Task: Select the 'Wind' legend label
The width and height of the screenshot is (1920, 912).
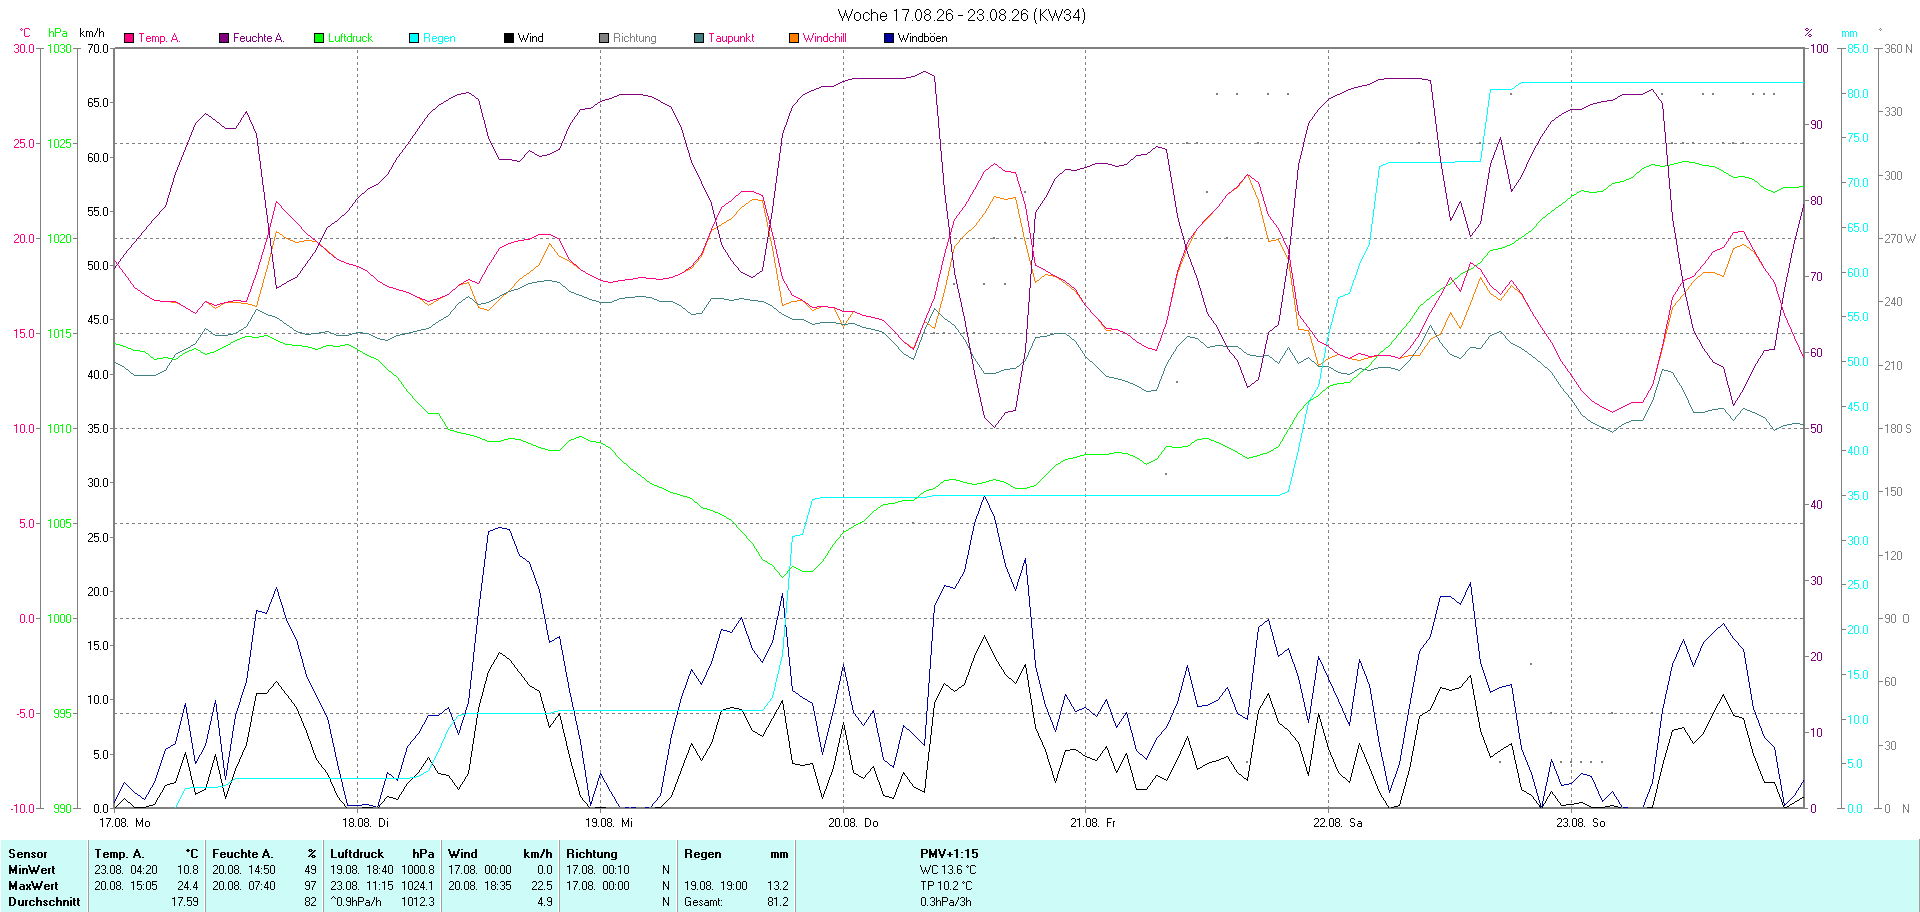Action: [x=531, y=38]
